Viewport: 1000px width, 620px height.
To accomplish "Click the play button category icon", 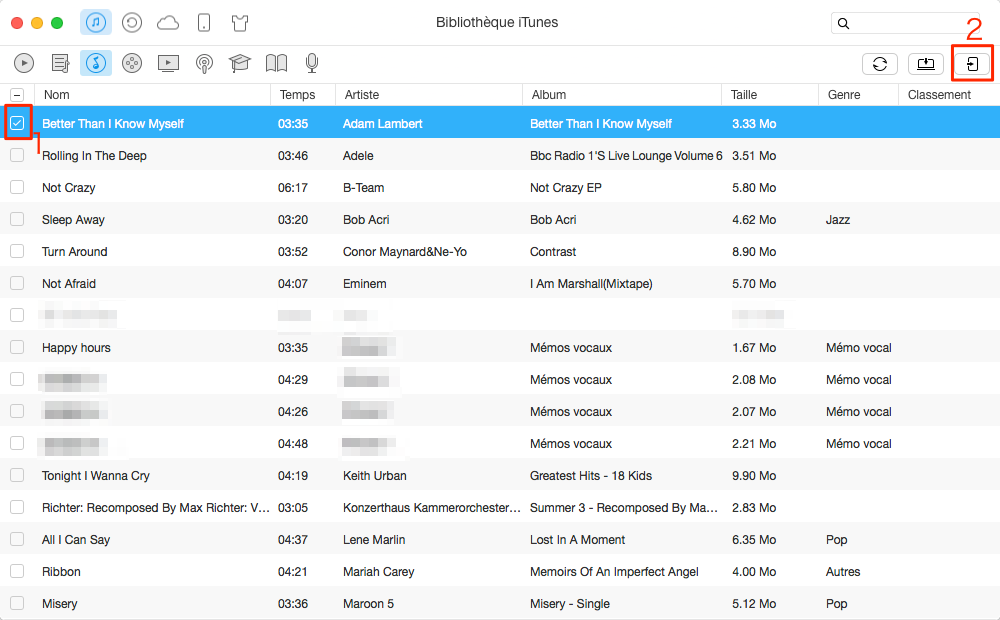I will 24,63.
